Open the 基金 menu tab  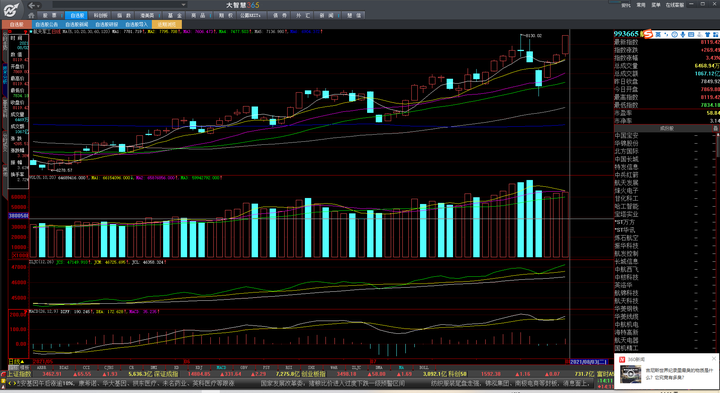[x=174, y=15]
